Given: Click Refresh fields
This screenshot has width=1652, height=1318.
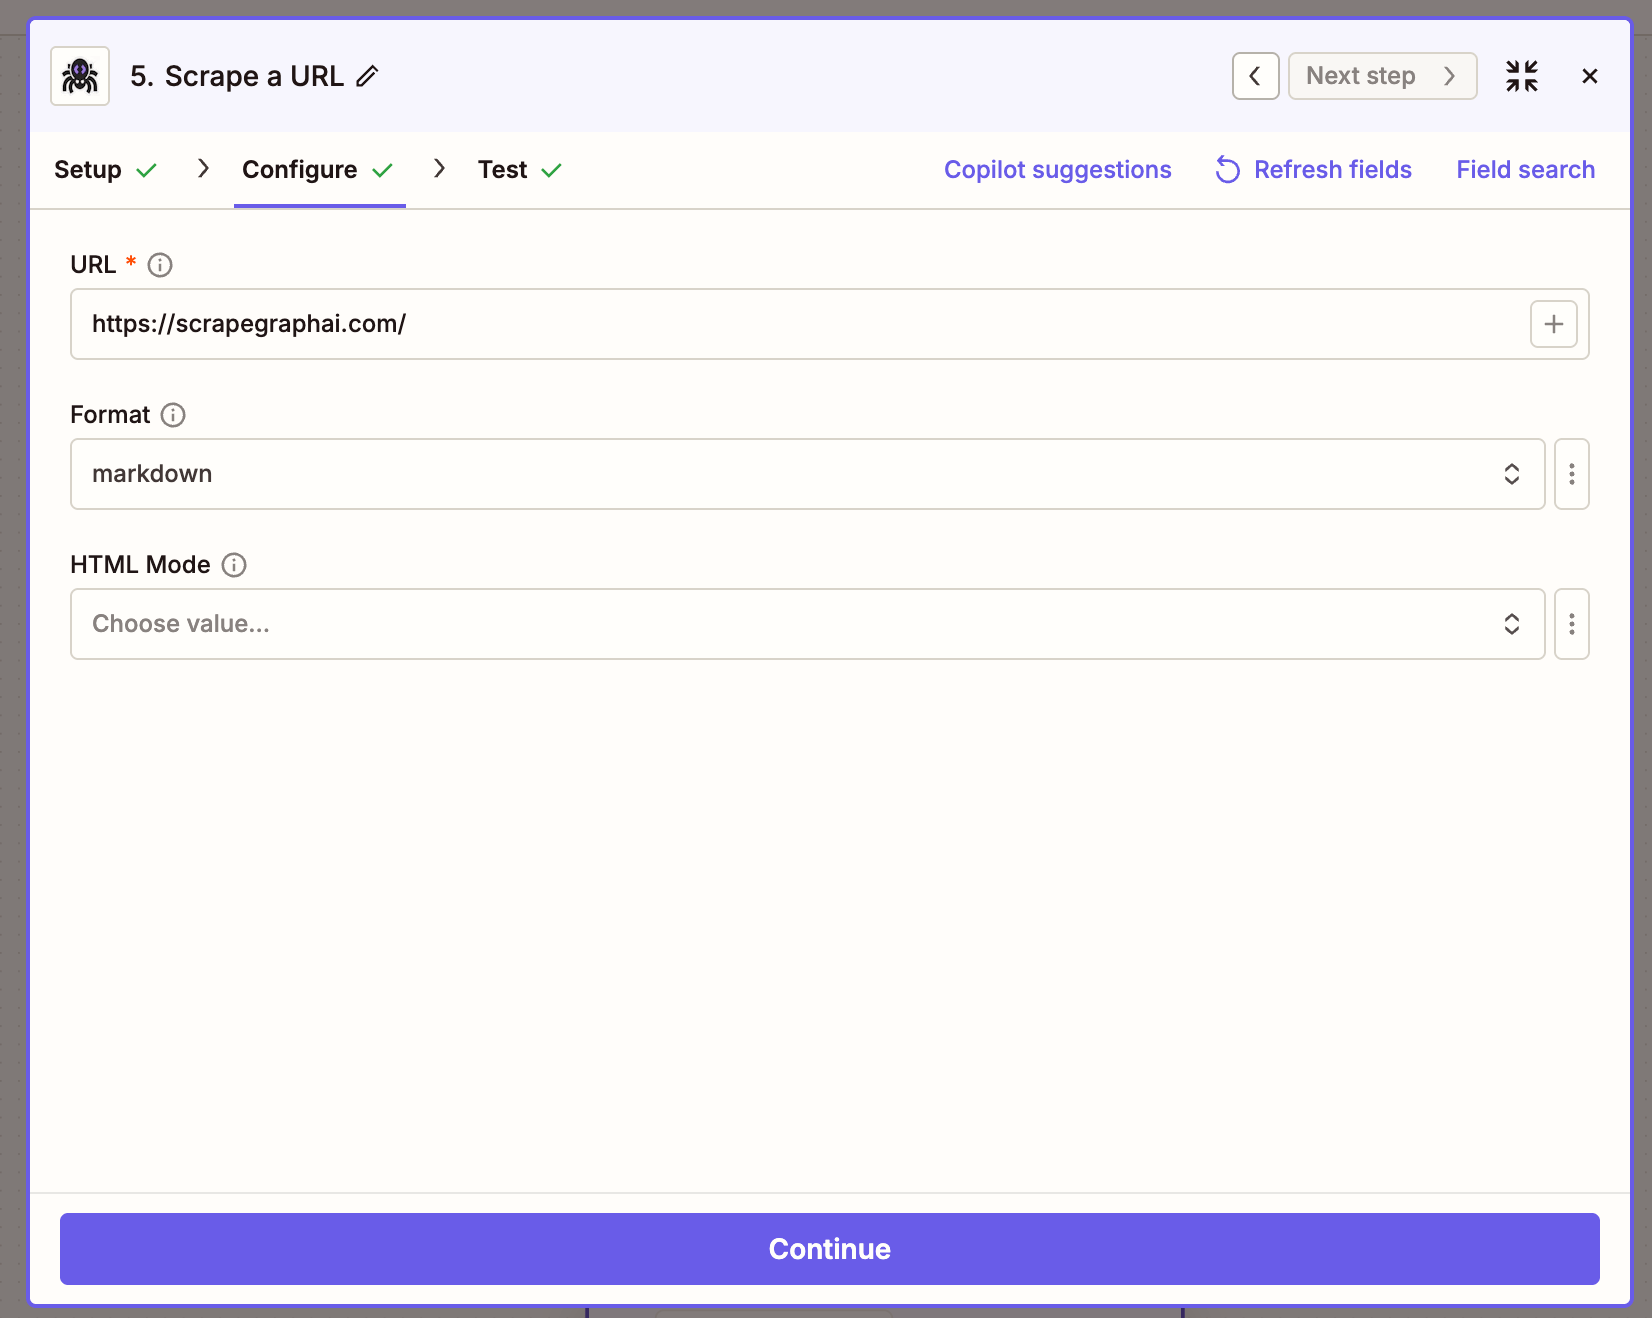Looking at the screenshot, I should tap(1314, 170).
